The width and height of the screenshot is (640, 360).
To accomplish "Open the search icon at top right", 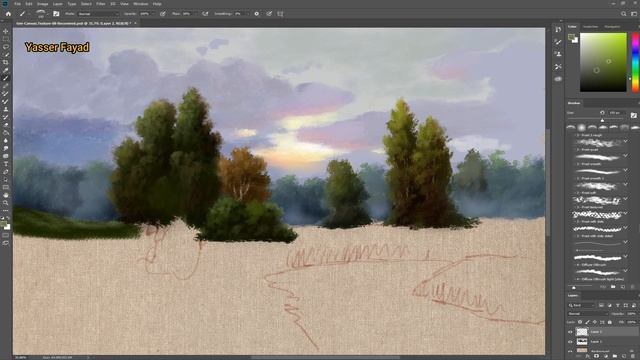I will (624, 13).
